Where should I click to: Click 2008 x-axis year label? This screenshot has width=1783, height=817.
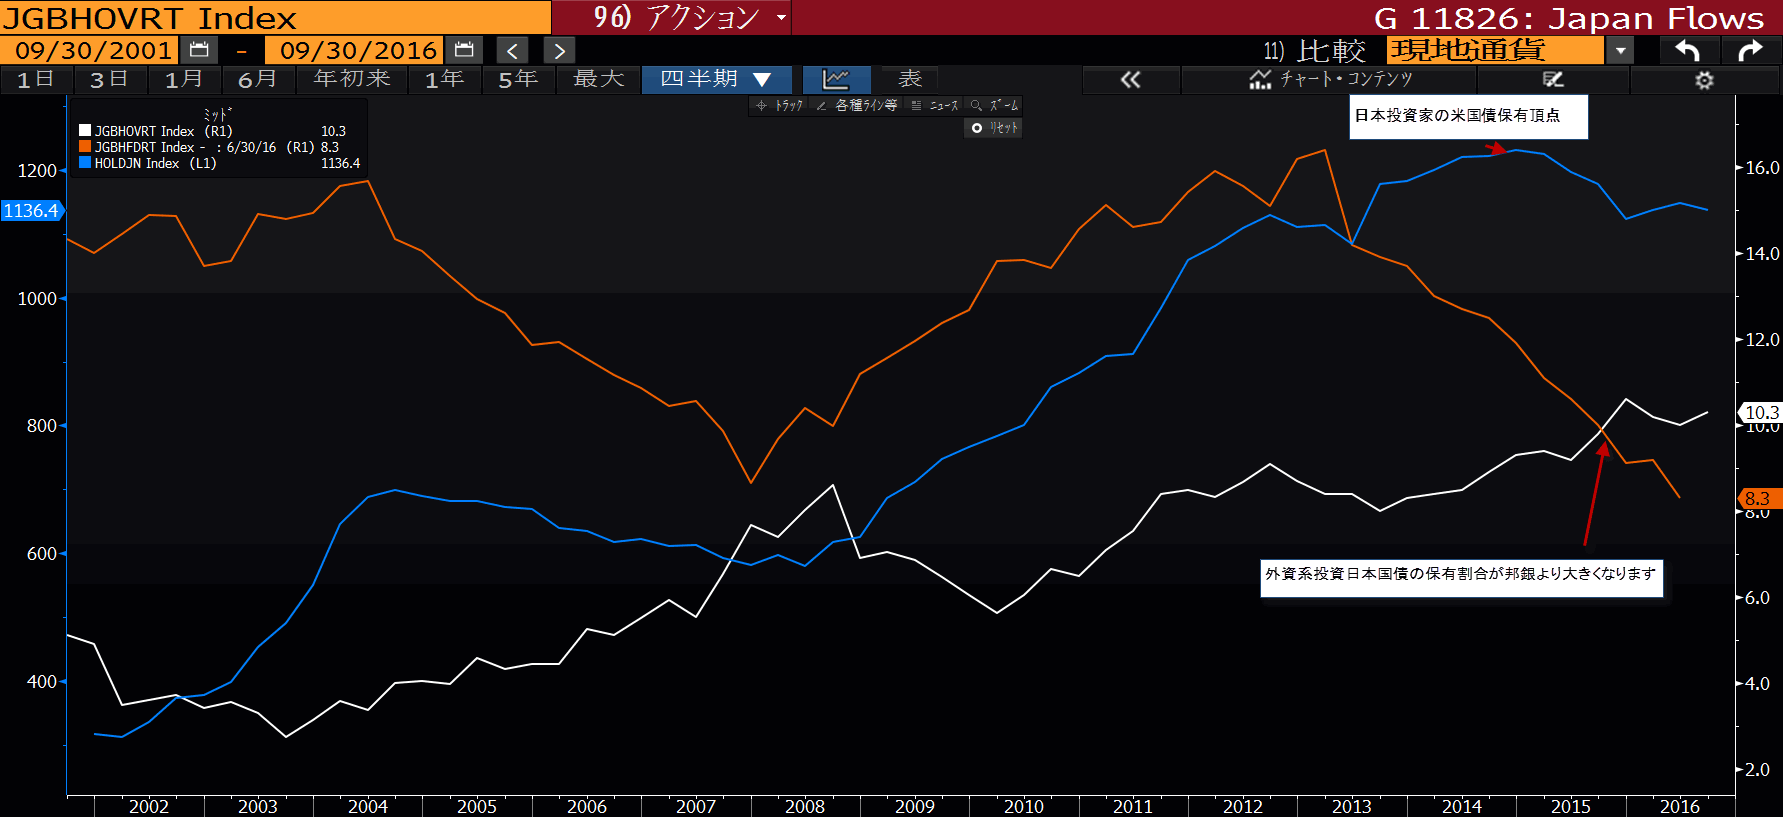tap(805, 806)
